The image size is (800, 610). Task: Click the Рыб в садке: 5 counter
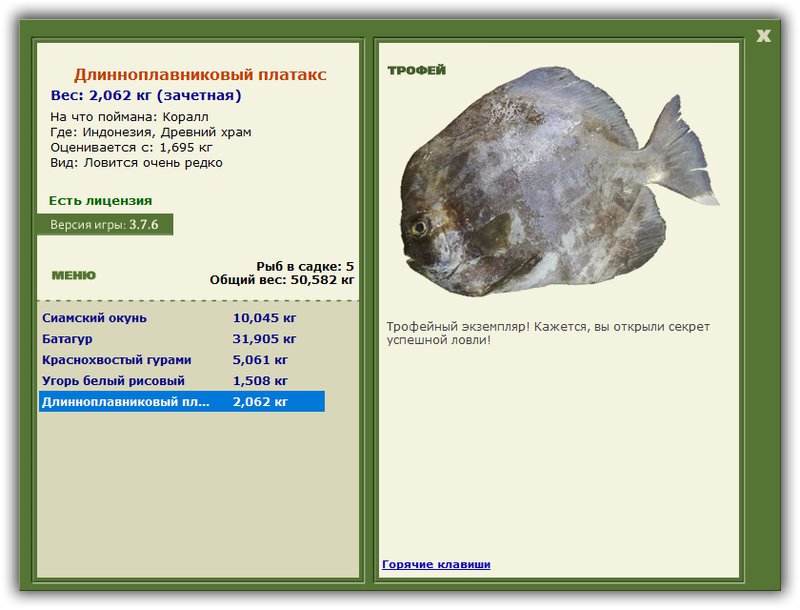tap(305, 266)
